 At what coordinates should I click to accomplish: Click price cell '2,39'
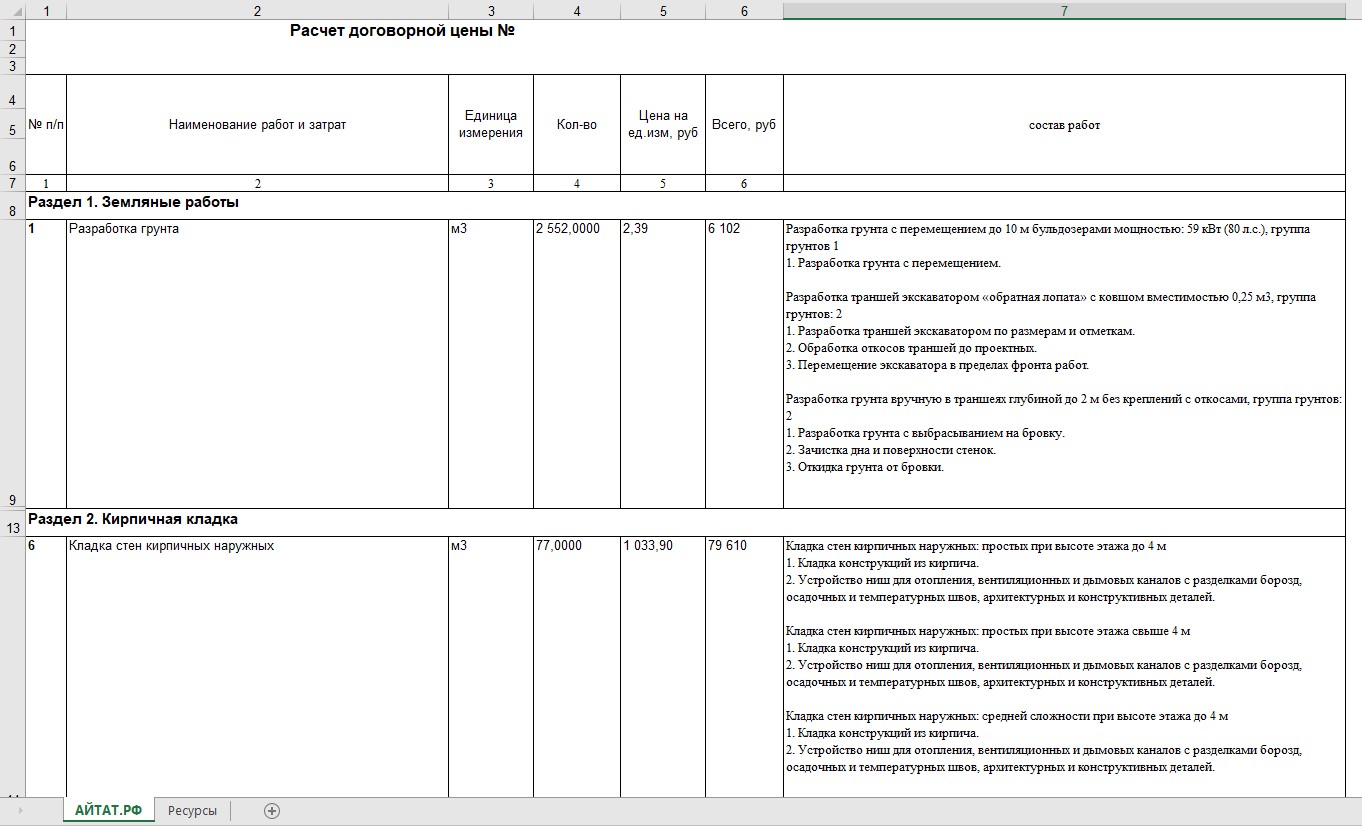coord(663,364)
